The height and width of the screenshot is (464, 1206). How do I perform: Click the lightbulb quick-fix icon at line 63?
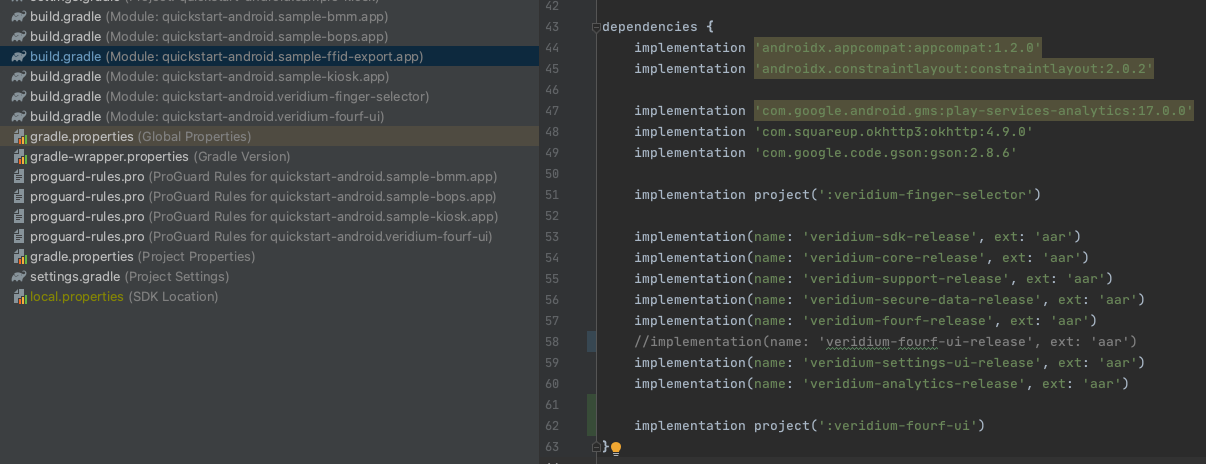pyautogui.click(x=616, y=449)
